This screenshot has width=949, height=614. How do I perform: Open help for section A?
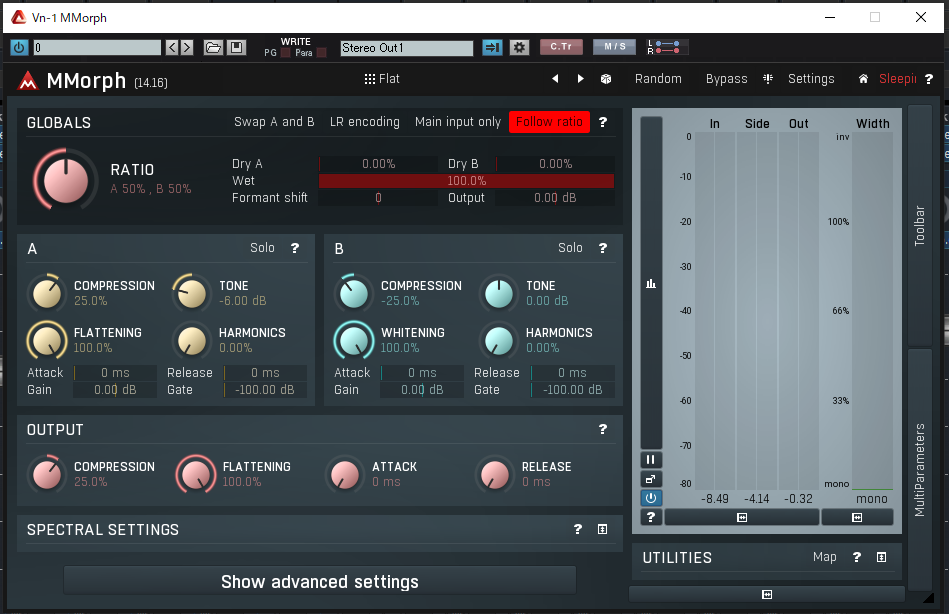[x=295, y=248]
